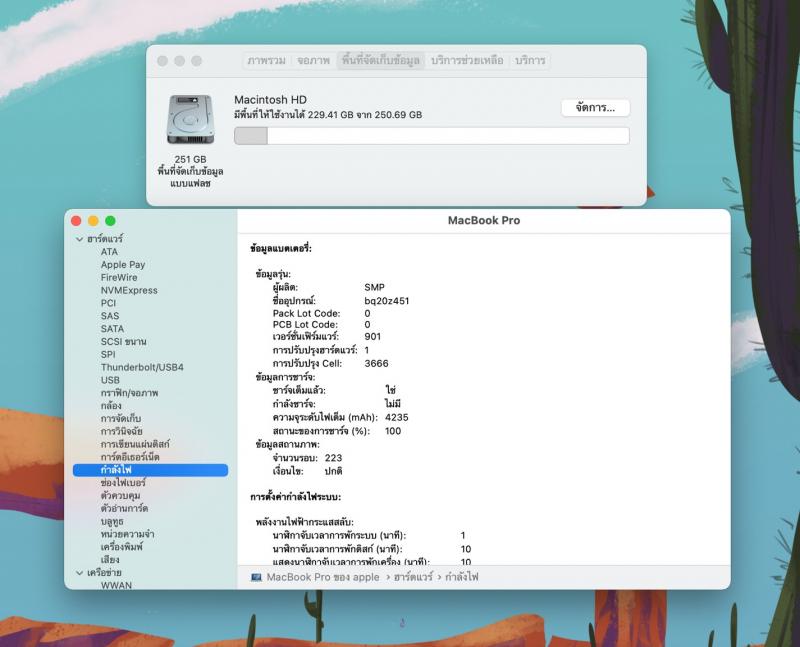Click "MacBook Pro ของ apple" in the path bar
Screen dimensions: 800x647
coord(323,577)
